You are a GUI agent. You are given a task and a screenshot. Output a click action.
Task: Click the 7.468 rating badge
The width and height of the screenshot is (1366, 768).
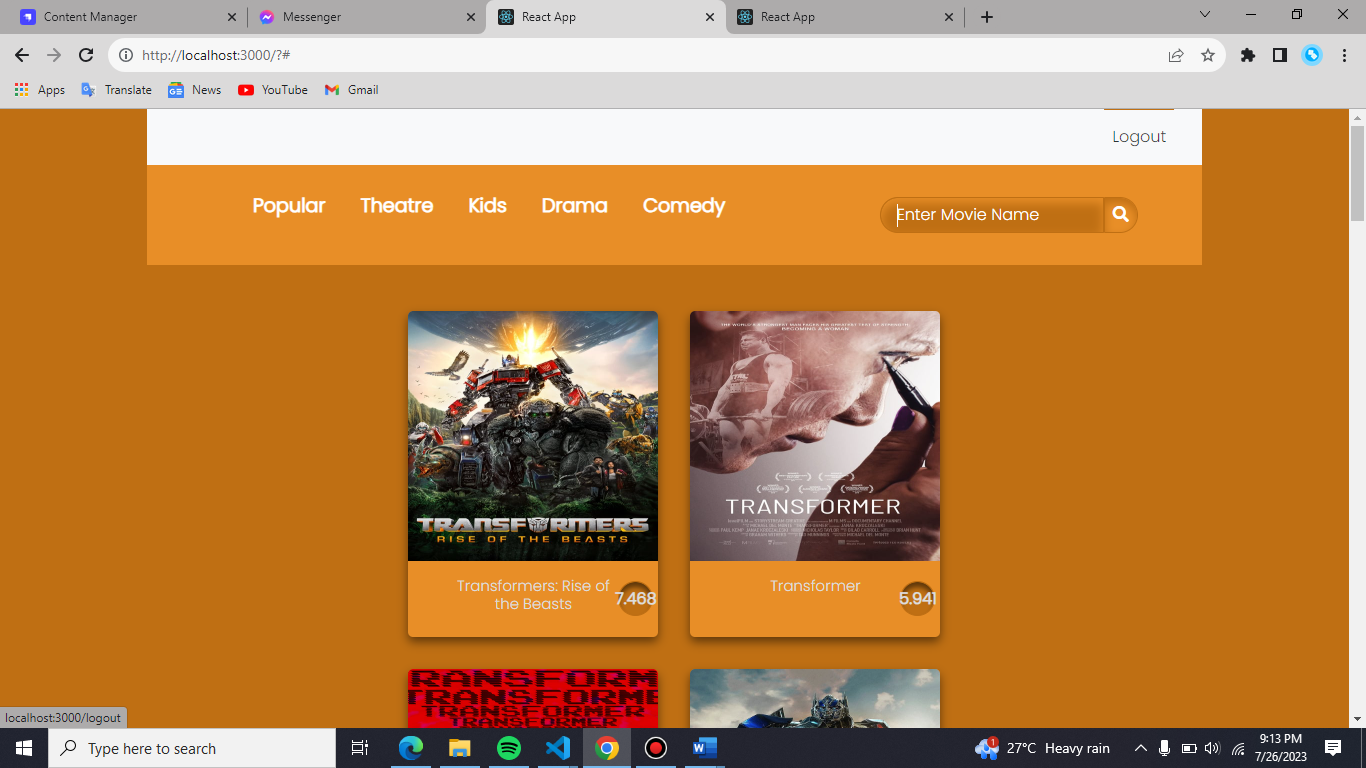(636, 599)
